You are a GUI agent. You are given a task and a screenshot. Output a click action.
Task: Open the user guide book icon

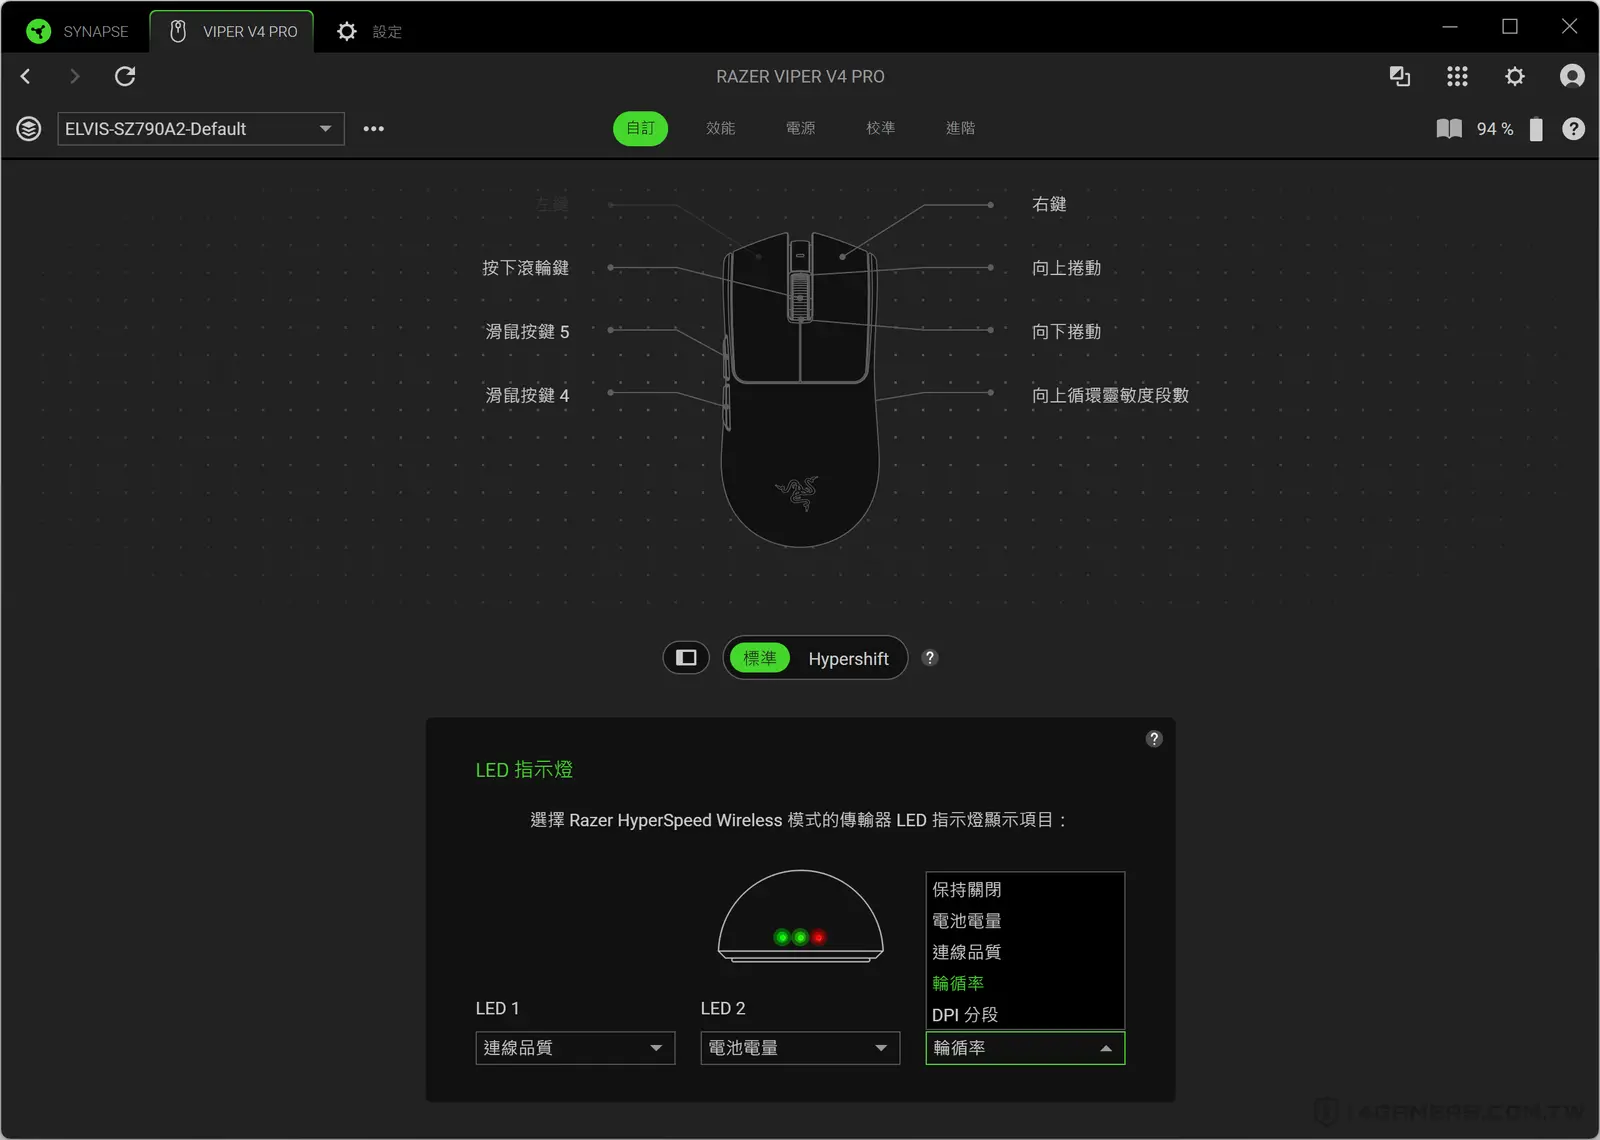click(1449, 128)
